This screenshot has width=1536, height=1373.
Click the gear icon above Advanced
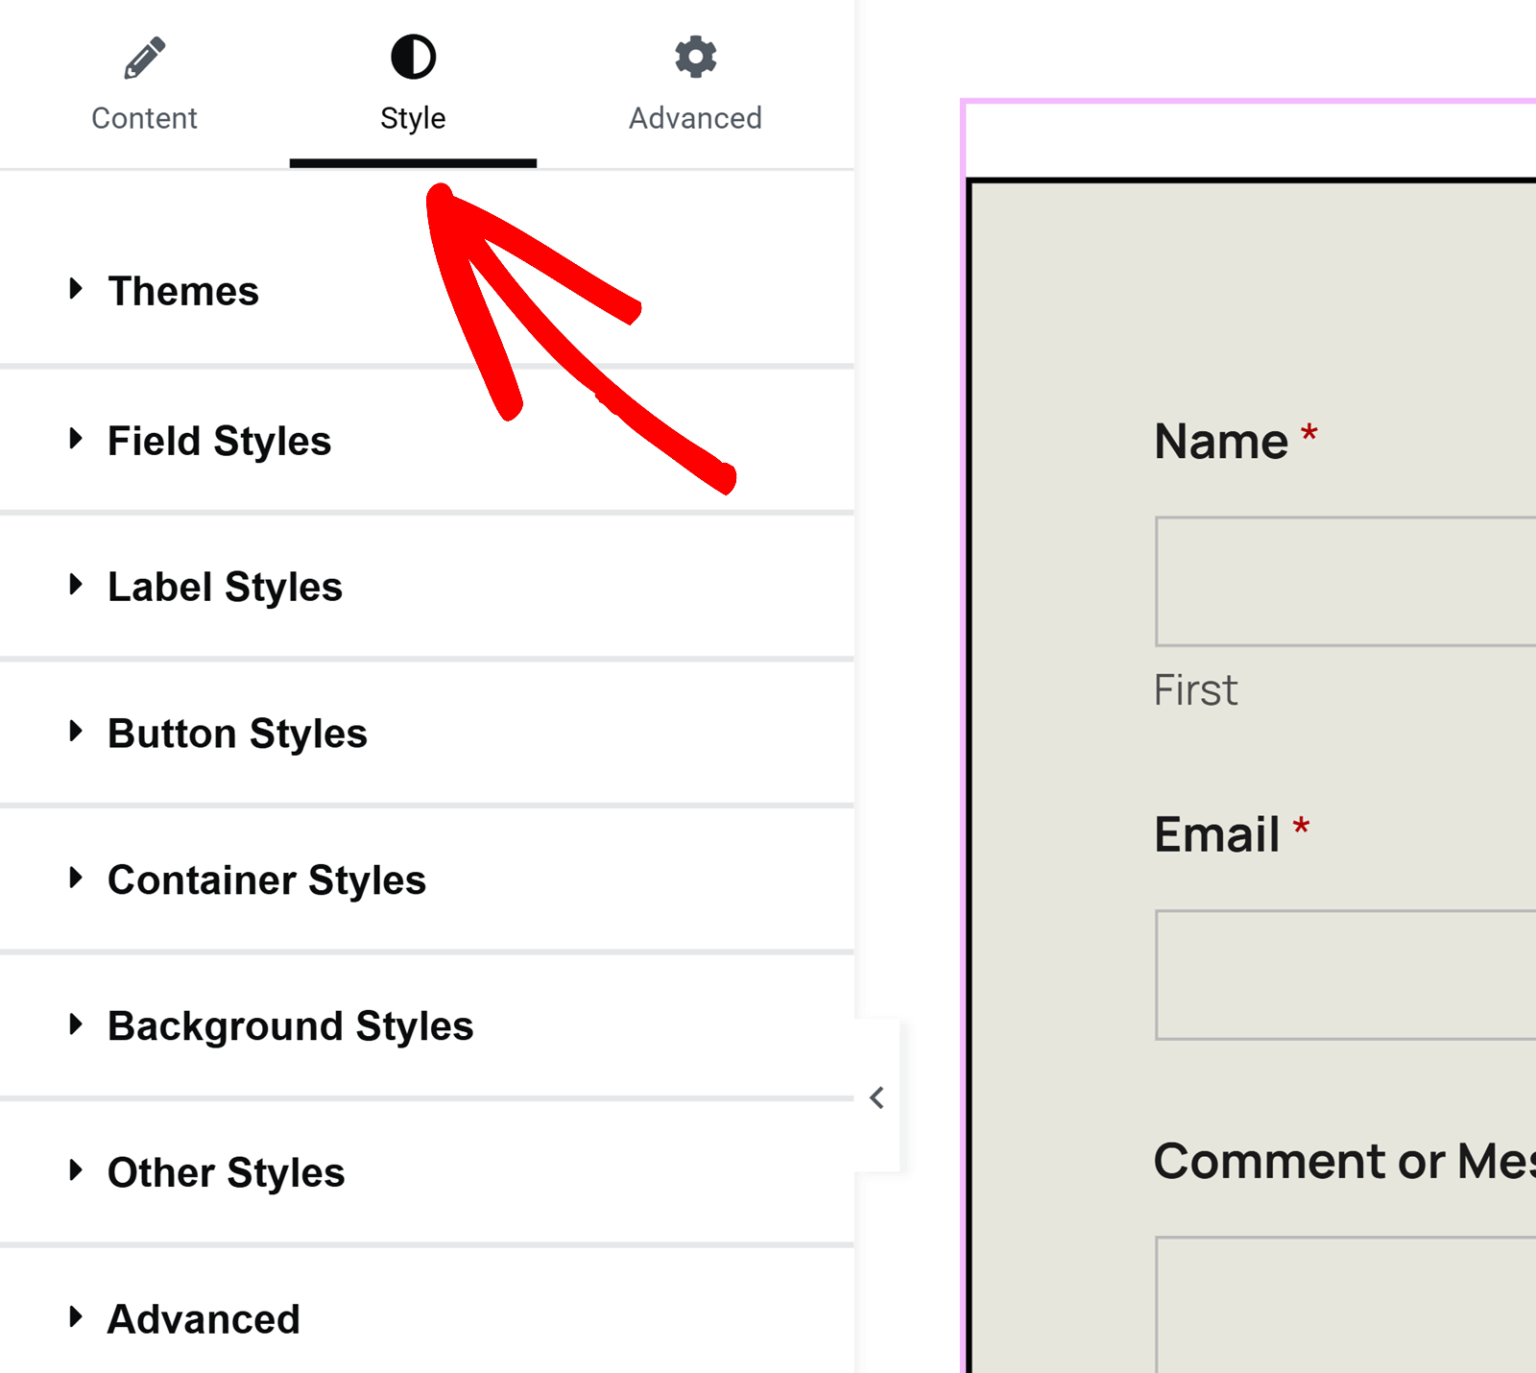tap(694, 56)
